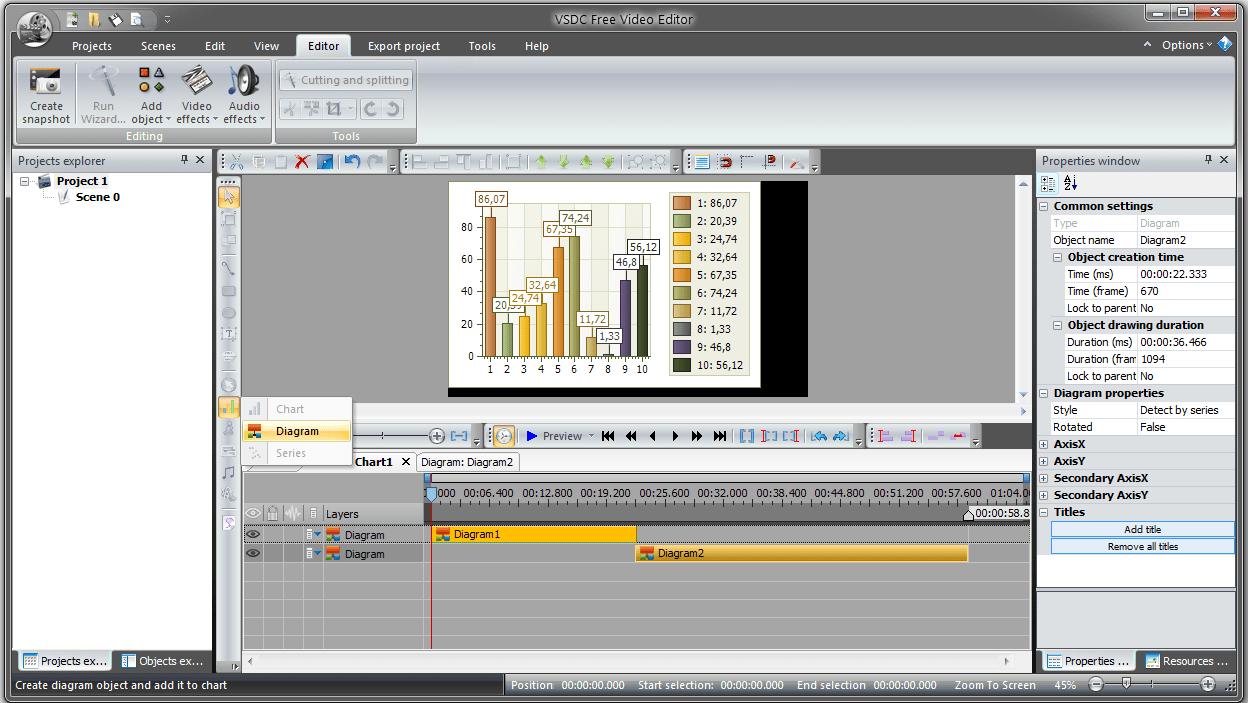Image resolution: width=1248 pixels, height=703 pixels.
Task: Open the Options dropdown
Action: pos(1187,45)
